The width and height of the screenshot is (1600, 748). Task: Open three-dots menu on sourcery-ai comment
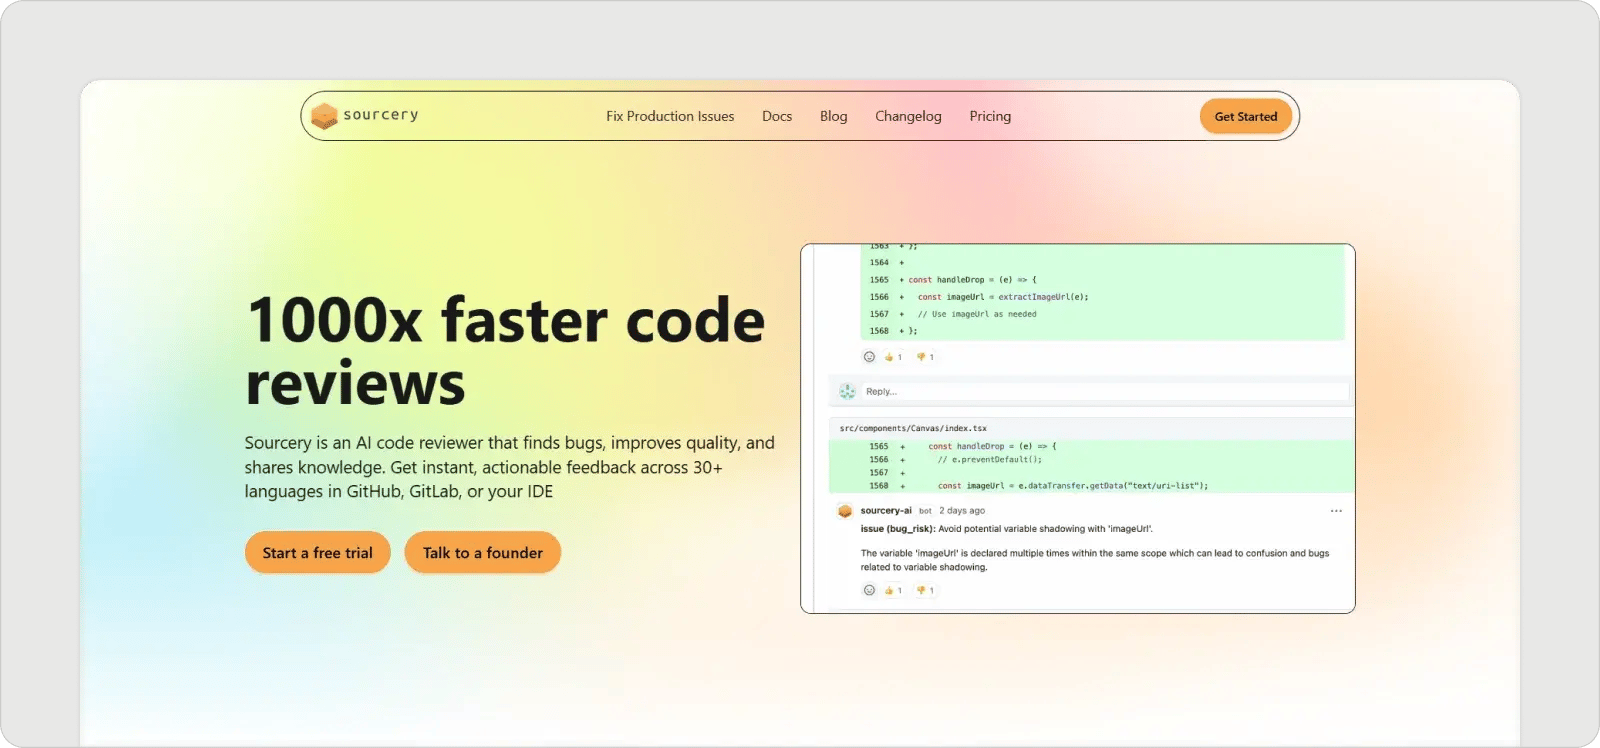(x=1336, y=511)
